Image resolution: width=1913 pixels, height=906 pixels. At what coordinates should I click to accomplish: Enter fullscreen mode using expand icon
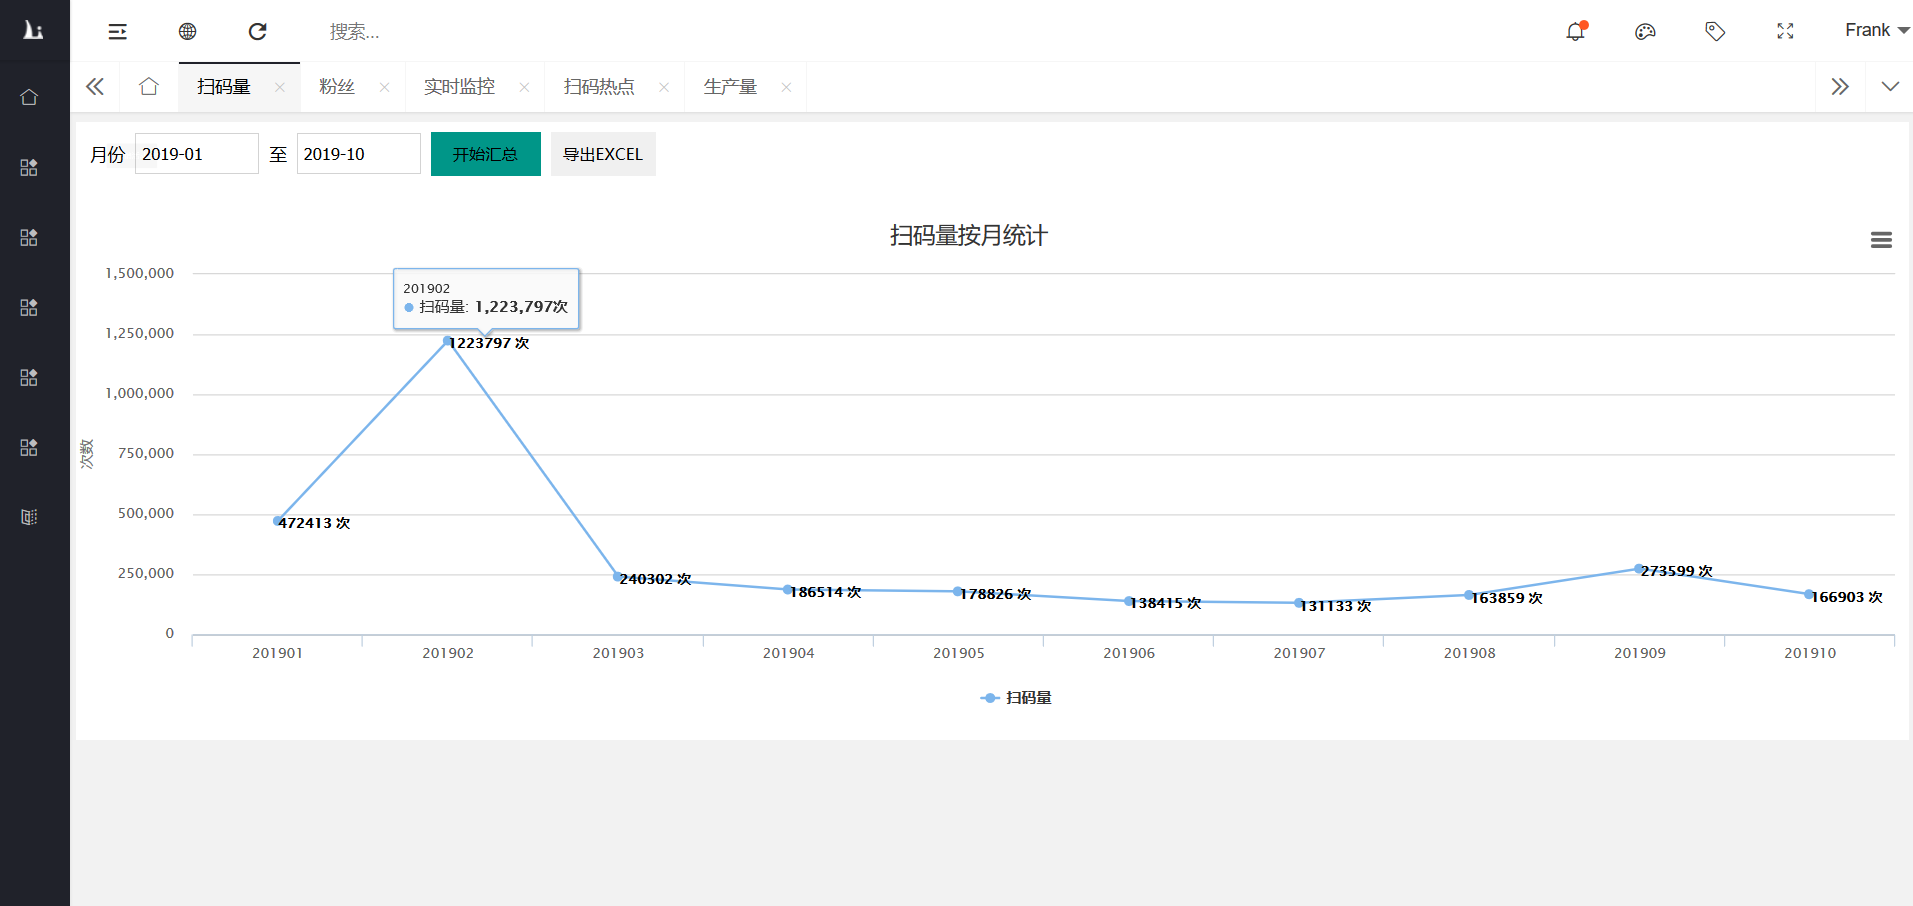(1785, 32)
